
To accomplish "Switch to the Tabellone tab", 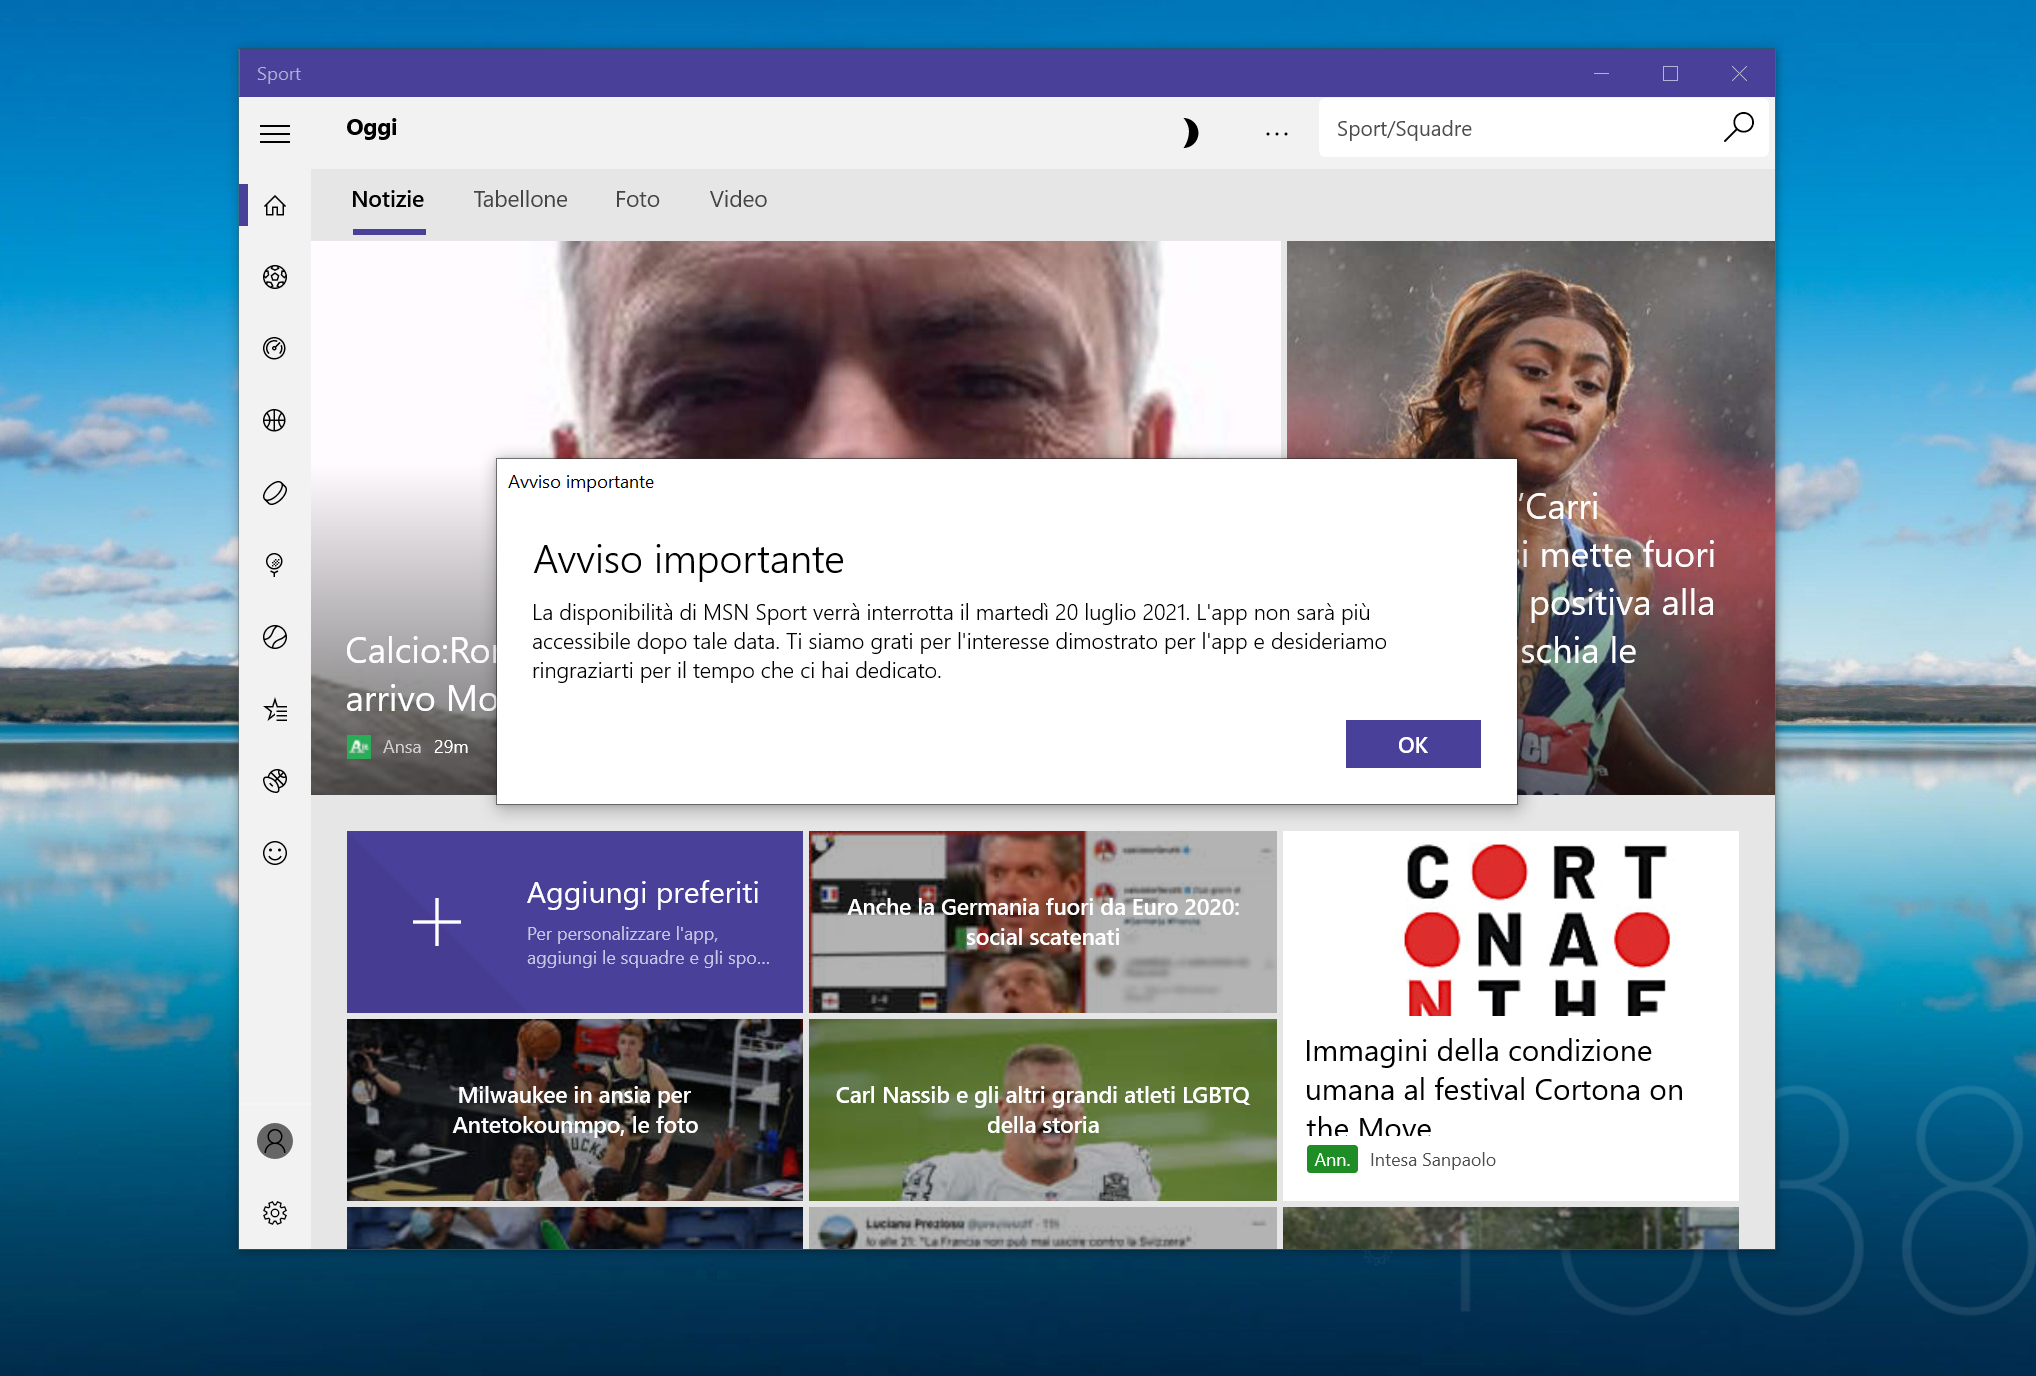I will click(x=520, y=200).
